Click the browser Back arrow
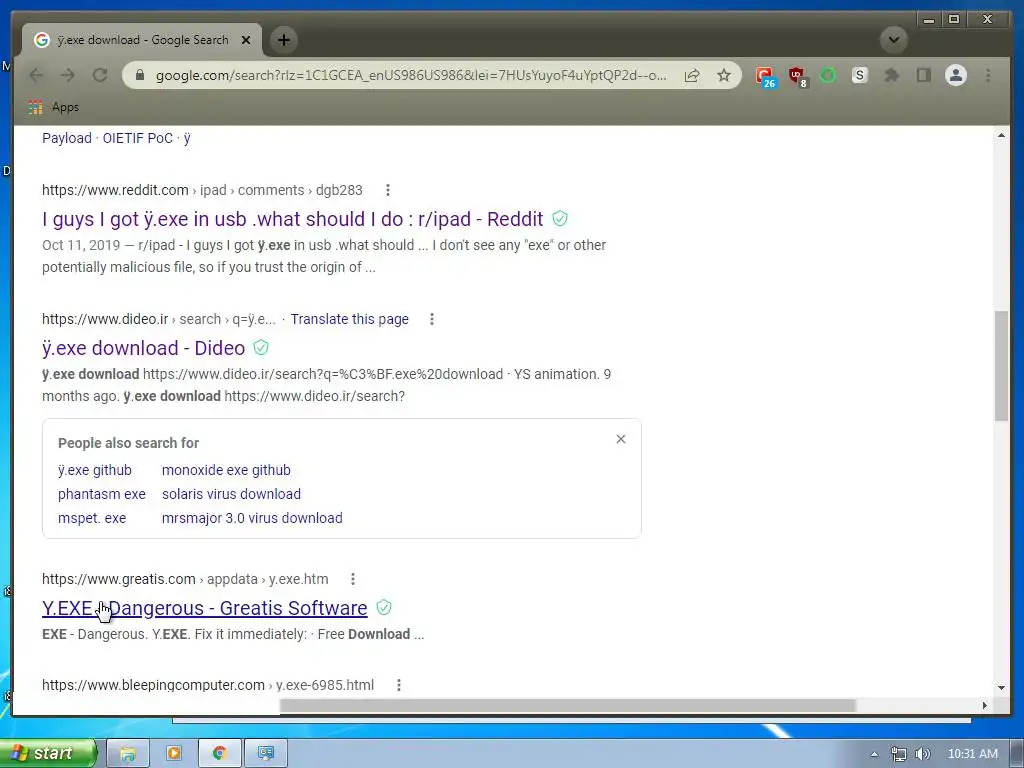This screenshot has width=1024, height=768. [36, 76]
